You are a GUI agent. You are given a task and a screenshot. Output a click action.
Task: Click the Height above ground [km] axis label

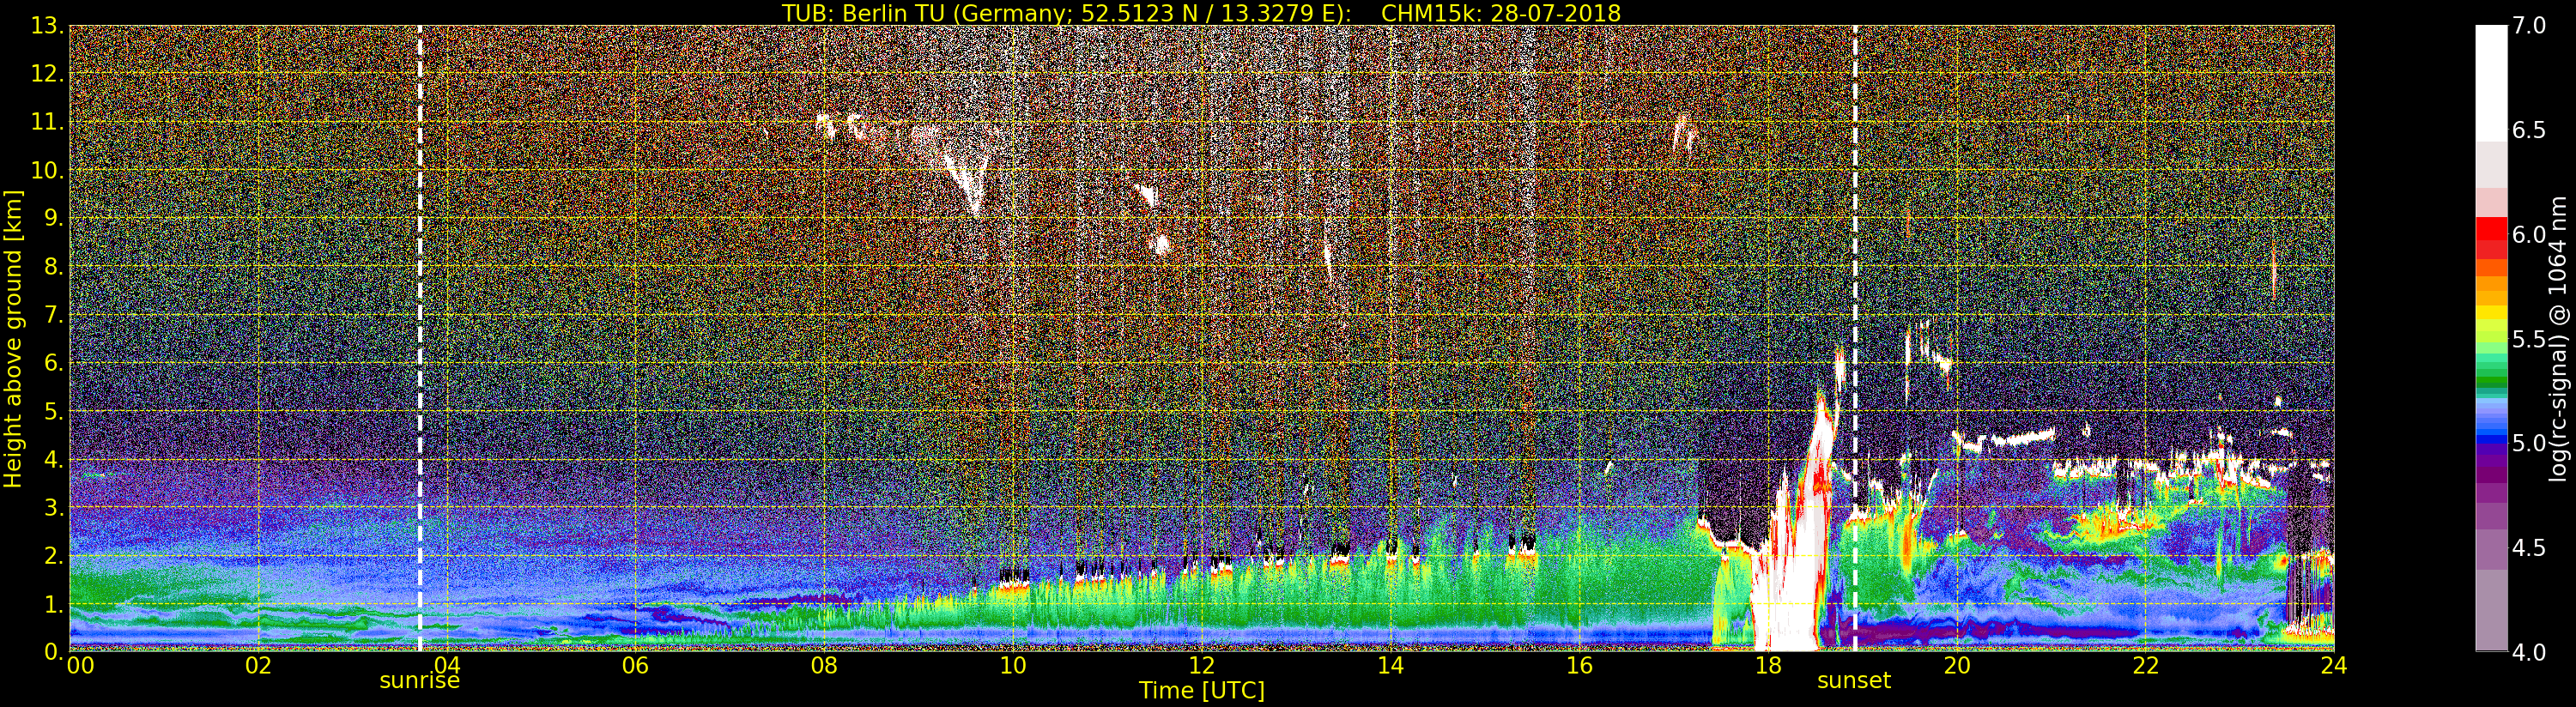(13, 338)
